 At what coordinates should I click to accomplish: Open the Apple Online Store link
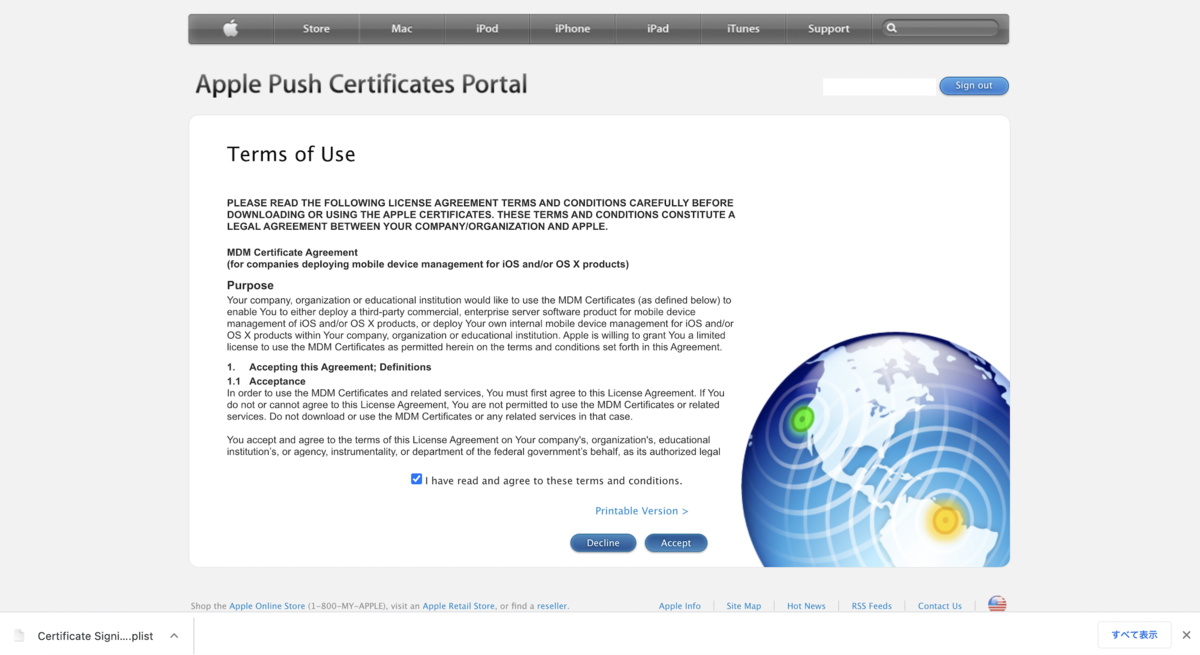click(267, 606)
